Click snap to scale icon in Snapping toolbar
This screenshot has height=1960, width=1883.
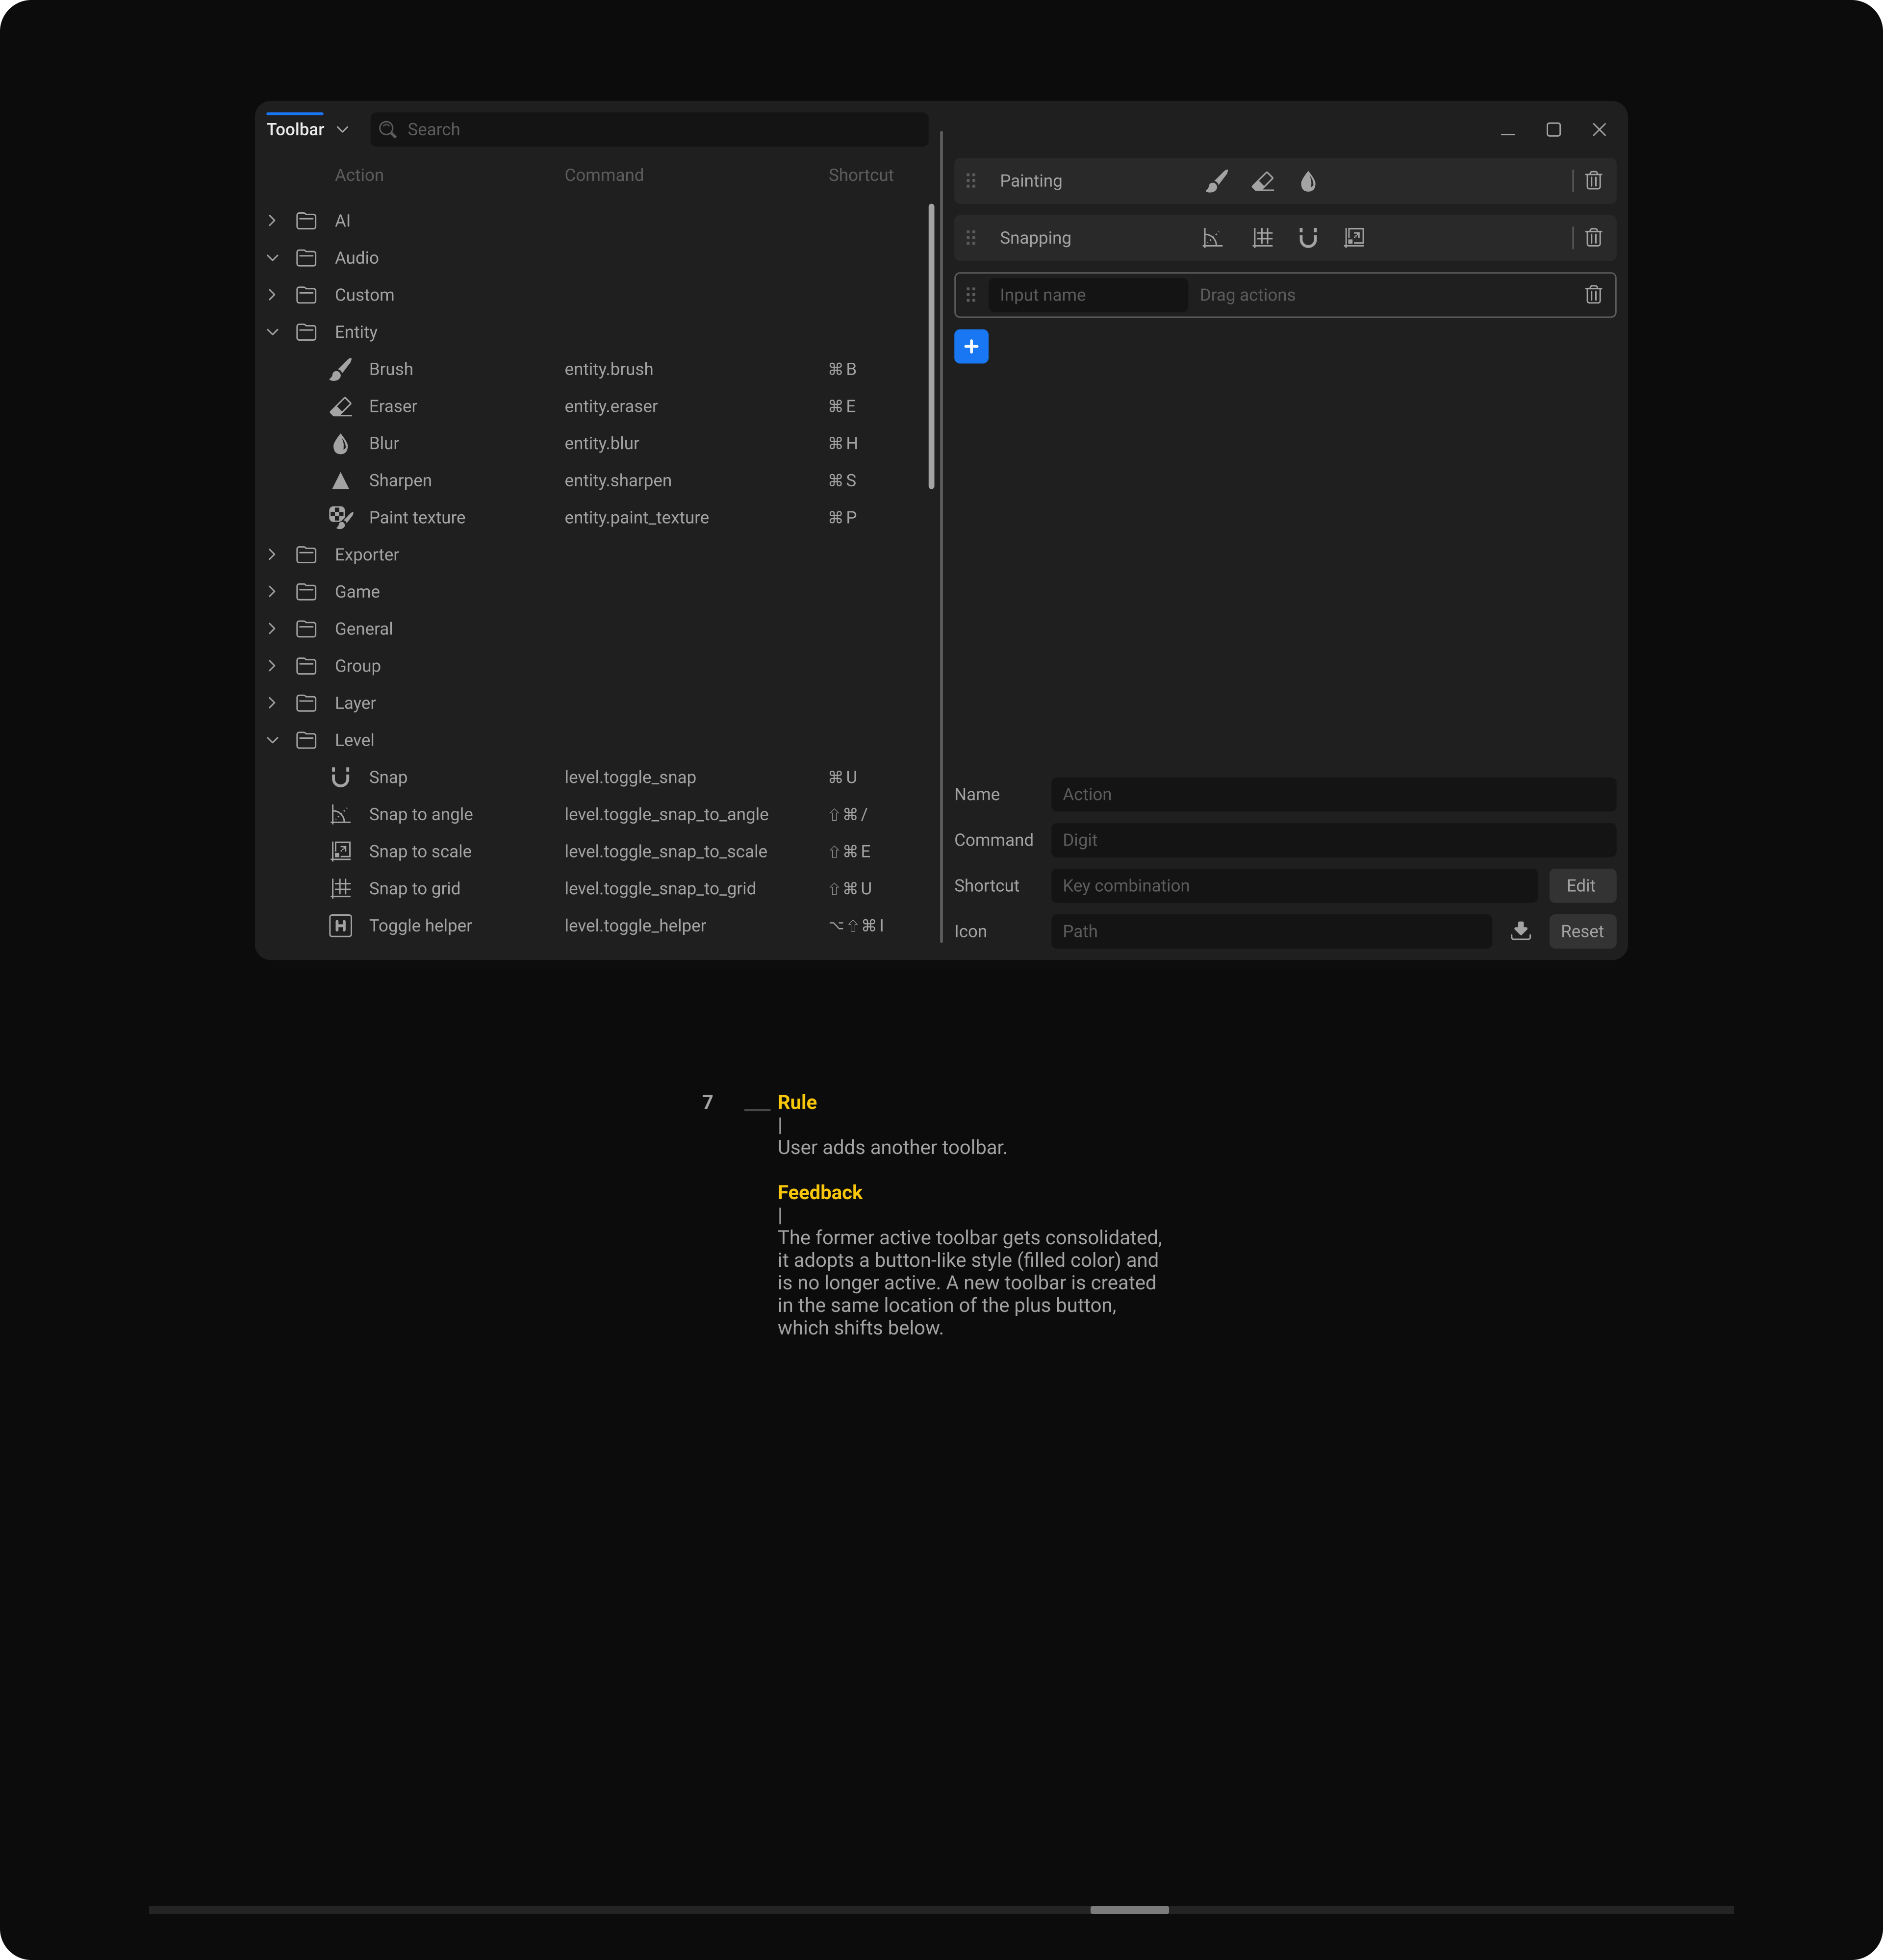(x=1354, y=238)
